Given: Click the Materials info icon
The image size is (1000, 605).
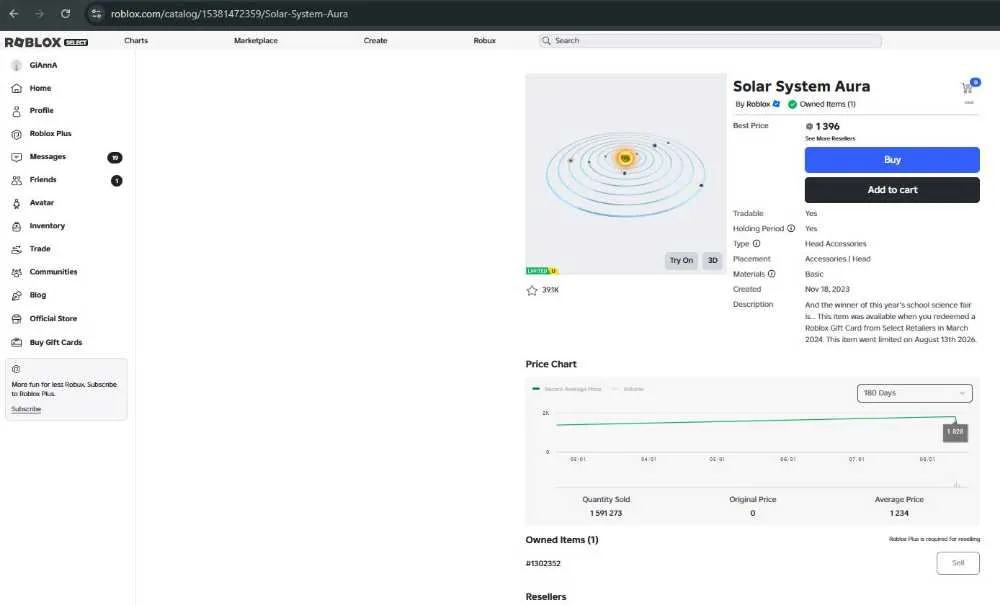Looking at the screenshot, I should (772, 274).
